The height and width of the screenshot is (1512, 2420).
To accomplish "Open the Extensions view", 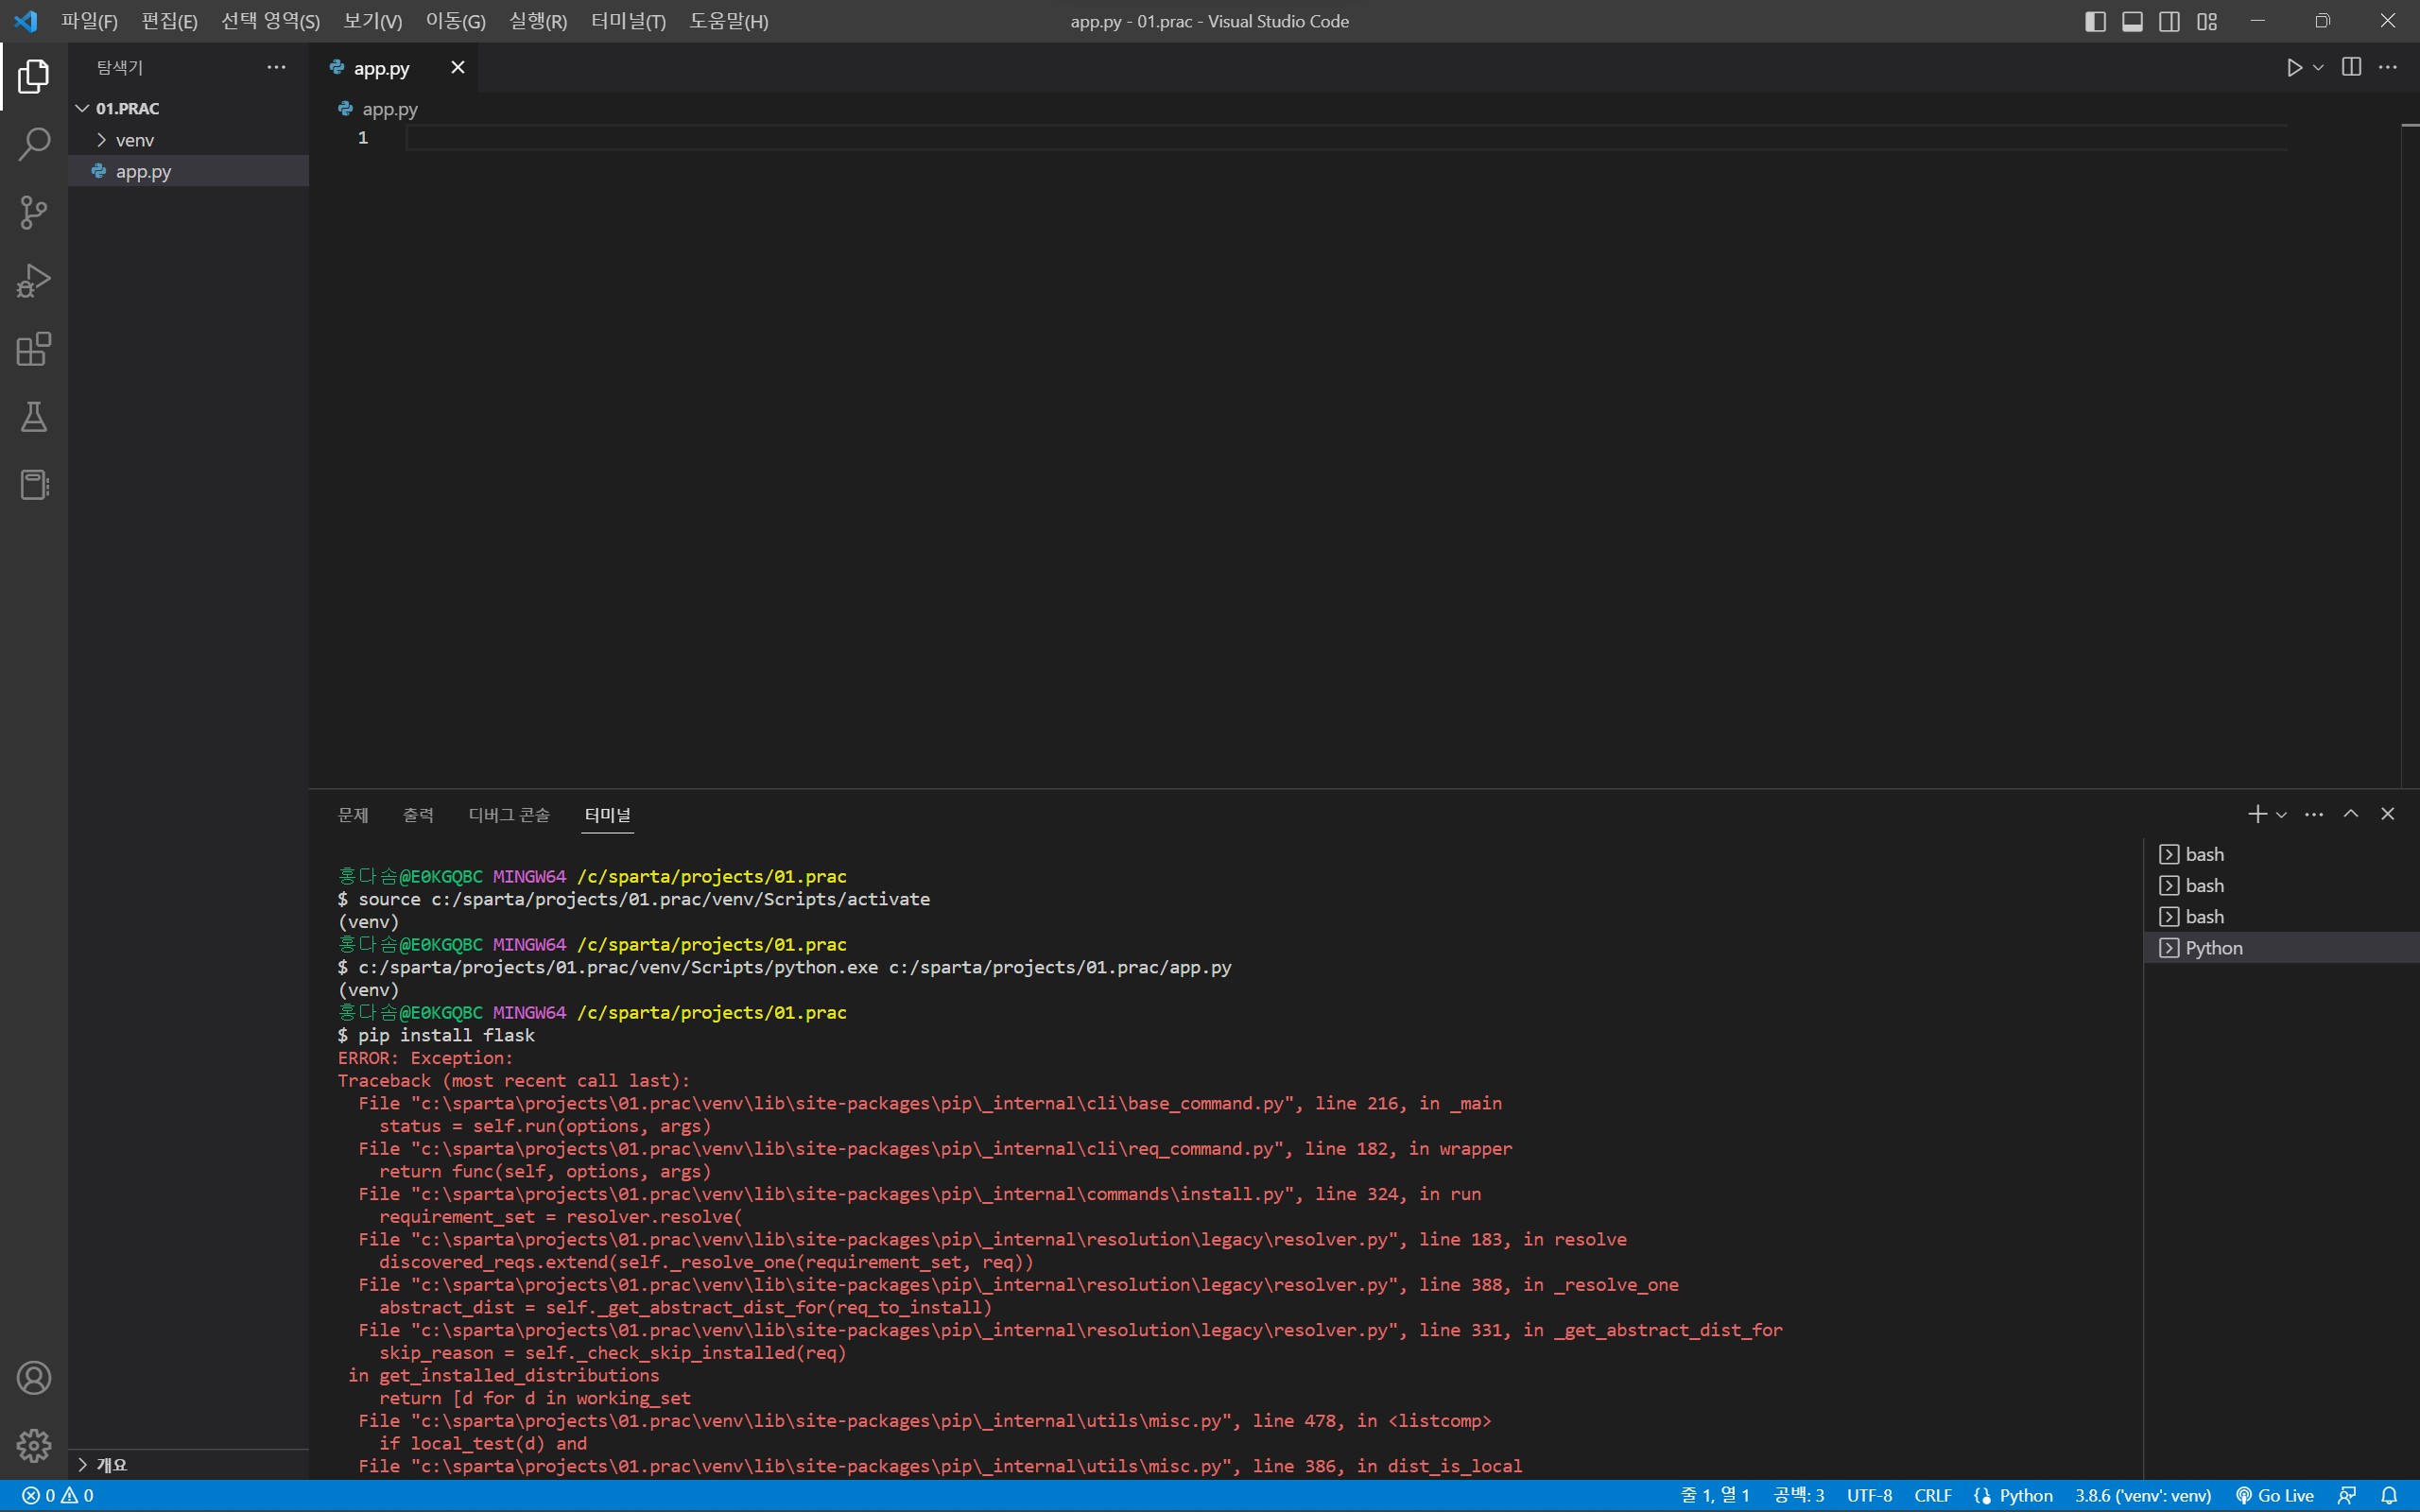I will tap(34, 349).
